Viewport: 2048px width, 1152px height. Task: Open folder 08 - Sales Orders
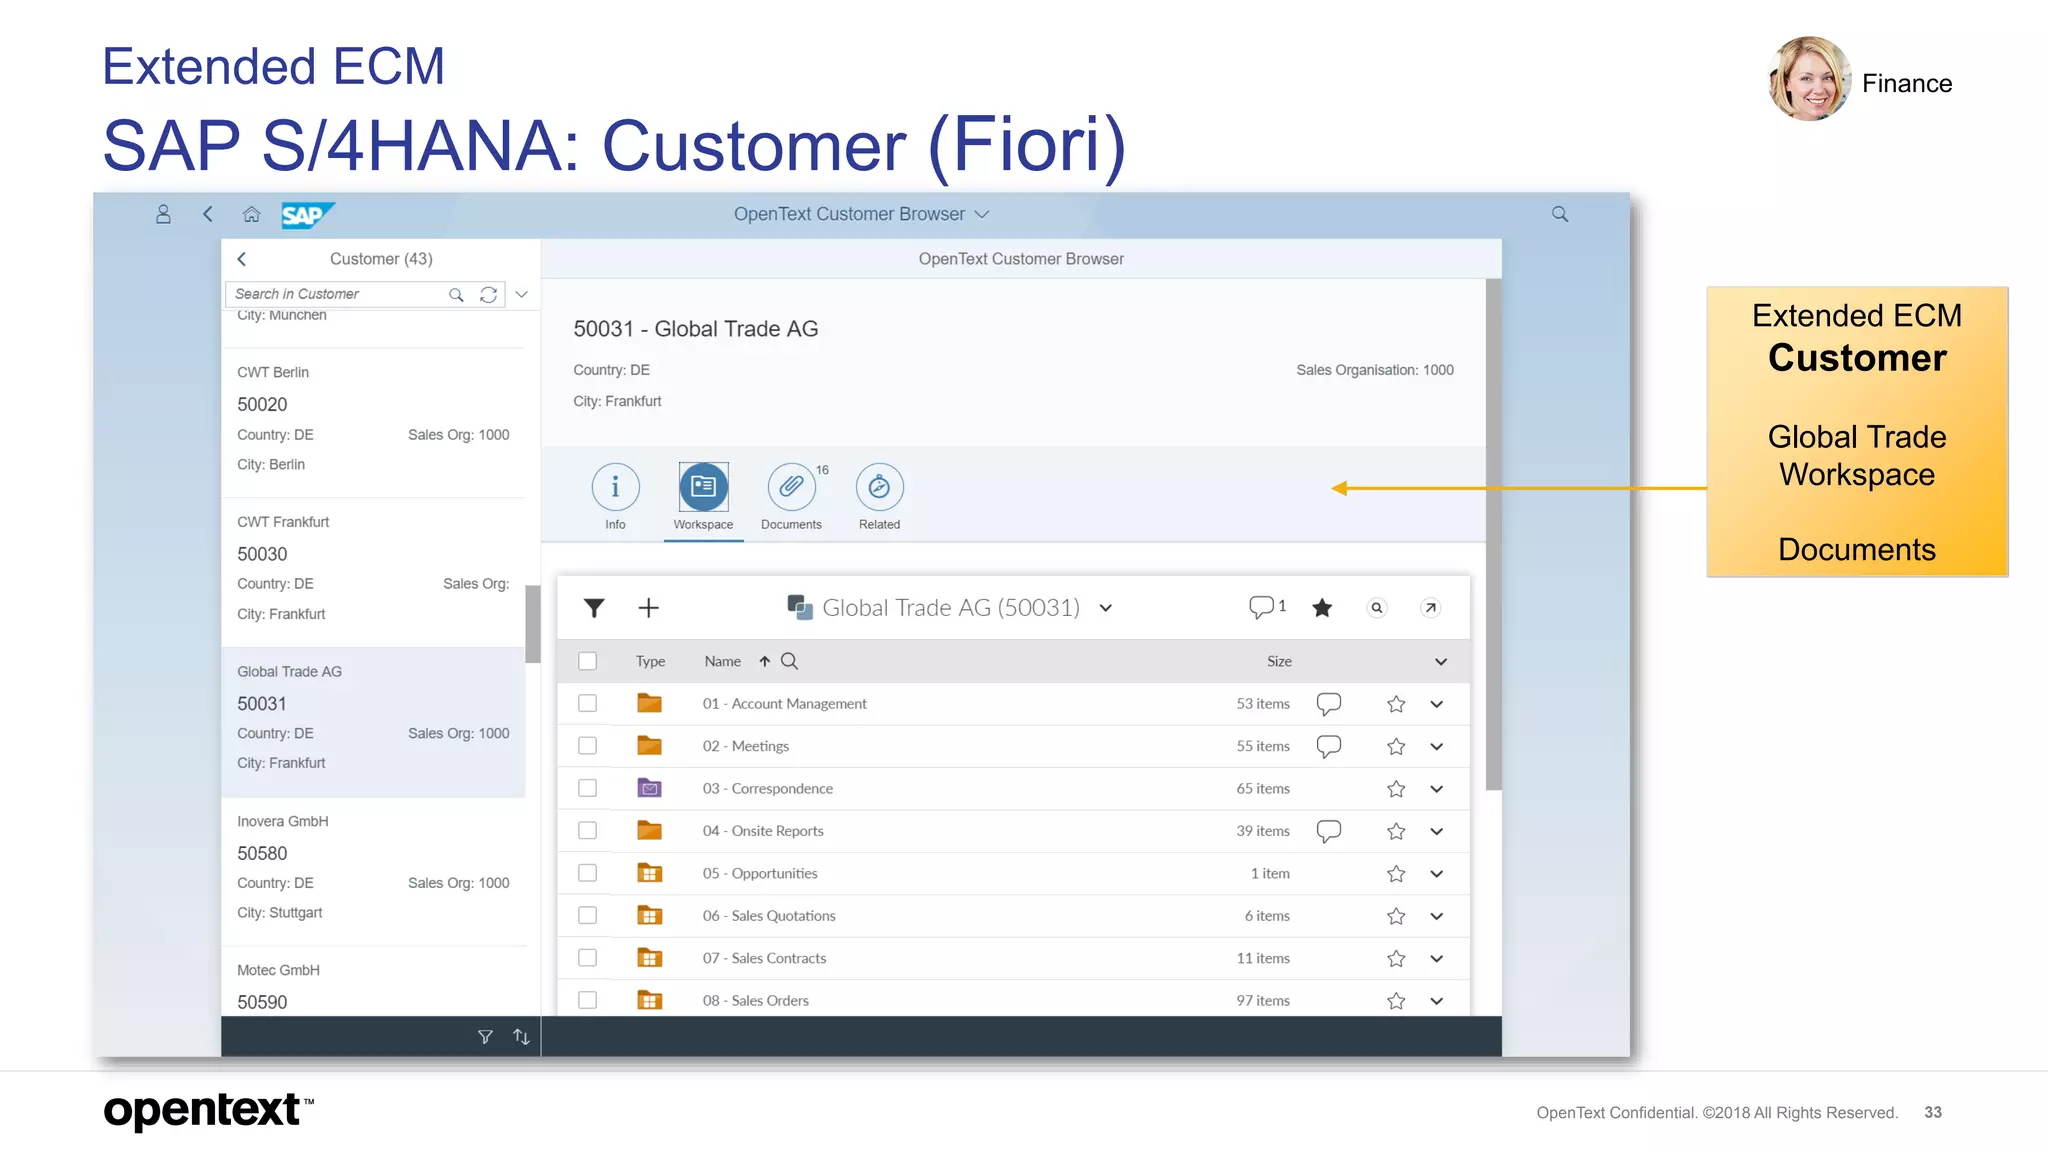(x=755, y=1001)
